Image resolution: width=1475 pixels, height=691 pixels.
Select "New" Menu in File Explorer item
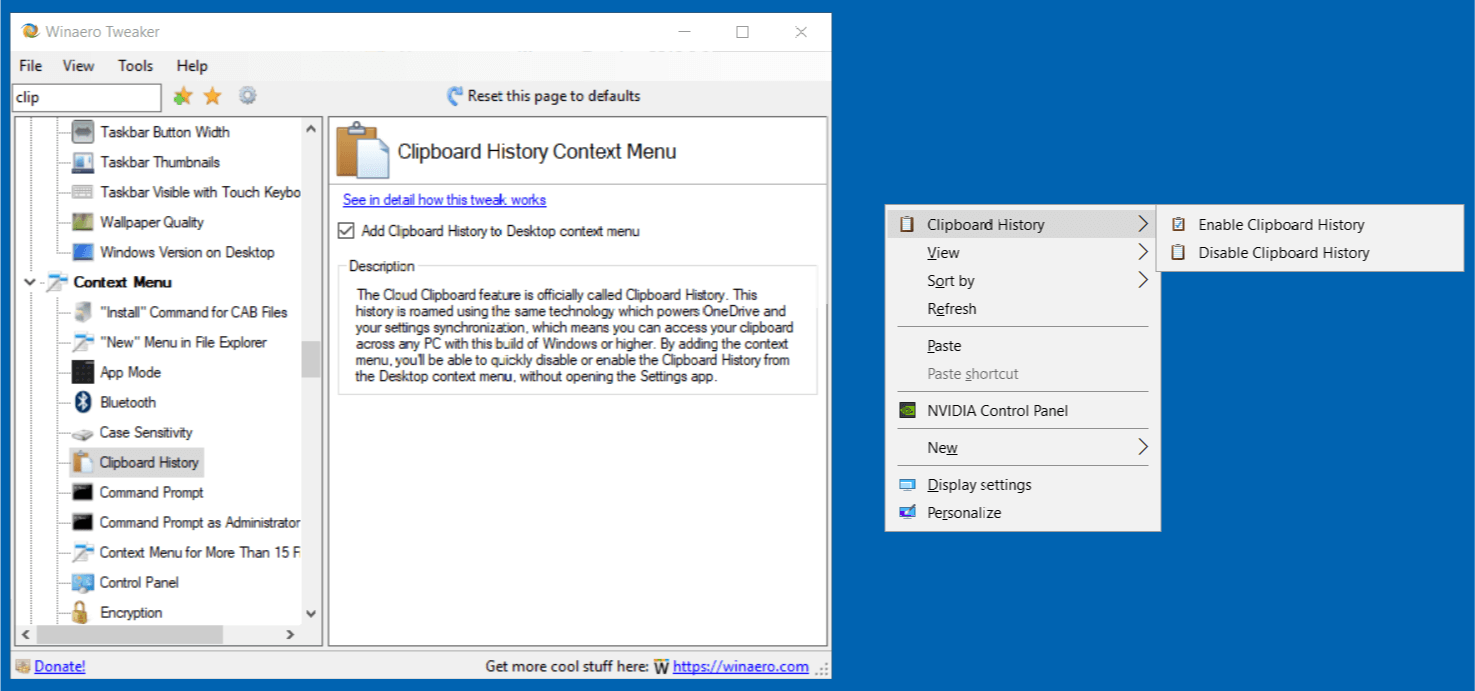point(183,342)
